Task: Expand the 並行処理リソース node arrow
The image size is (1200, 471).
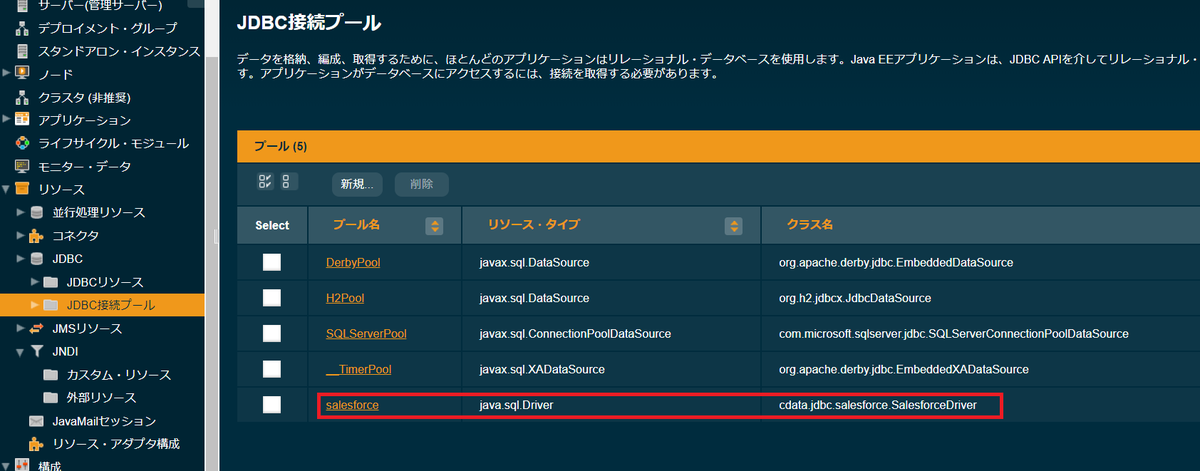Action: [x=21, y=212]
